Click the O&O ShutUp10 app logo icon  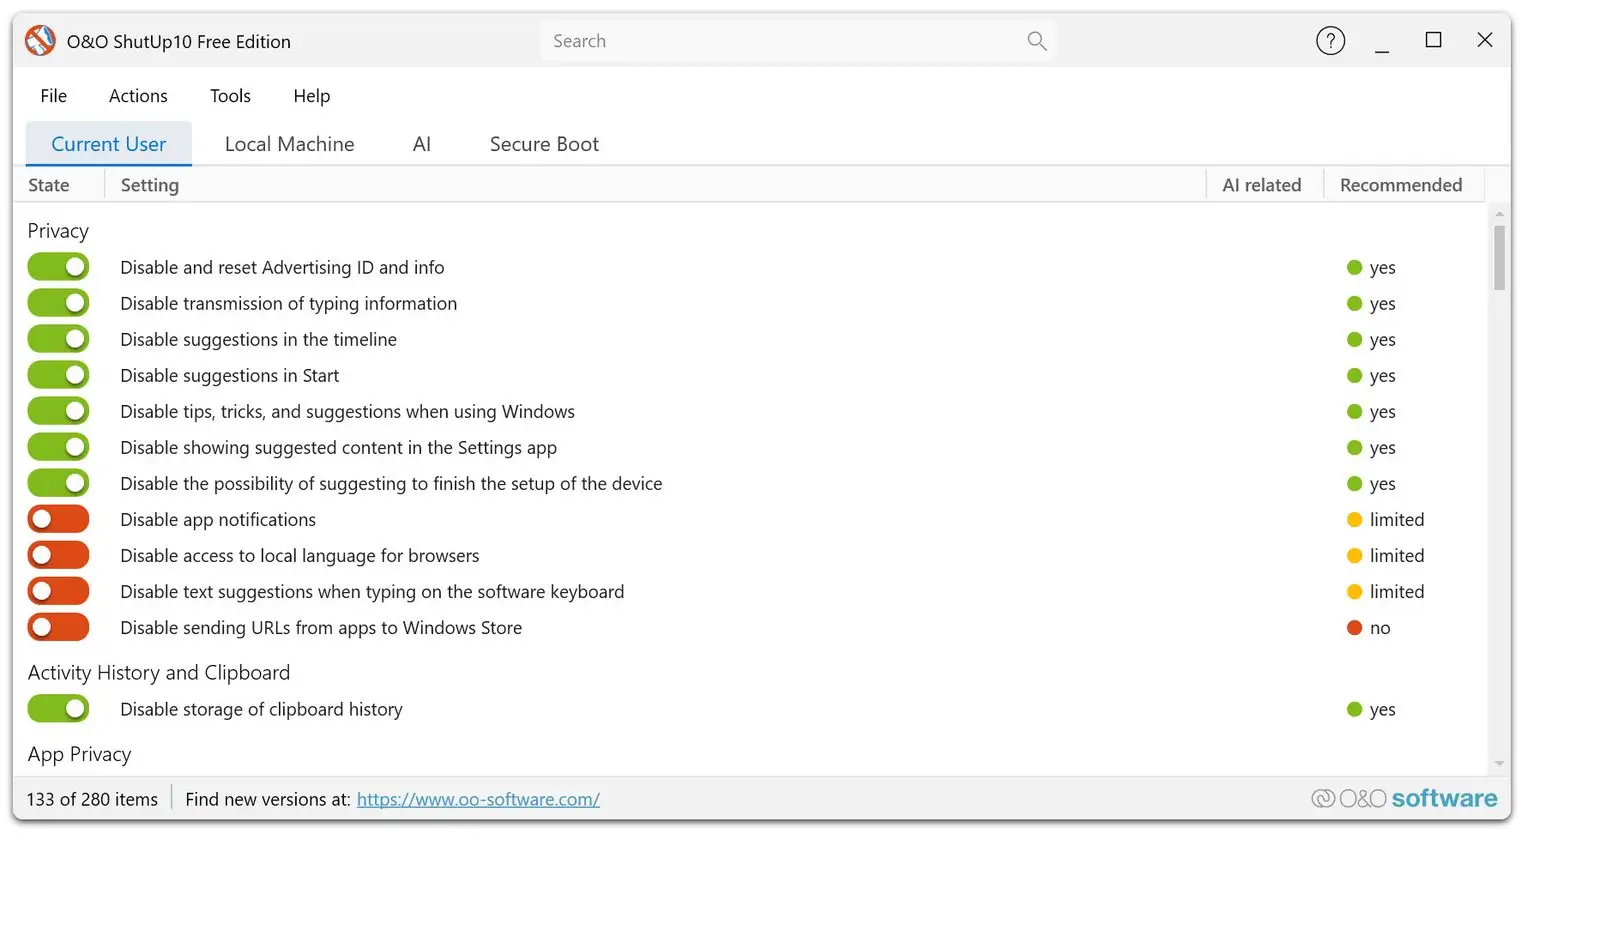coord(40,40)
